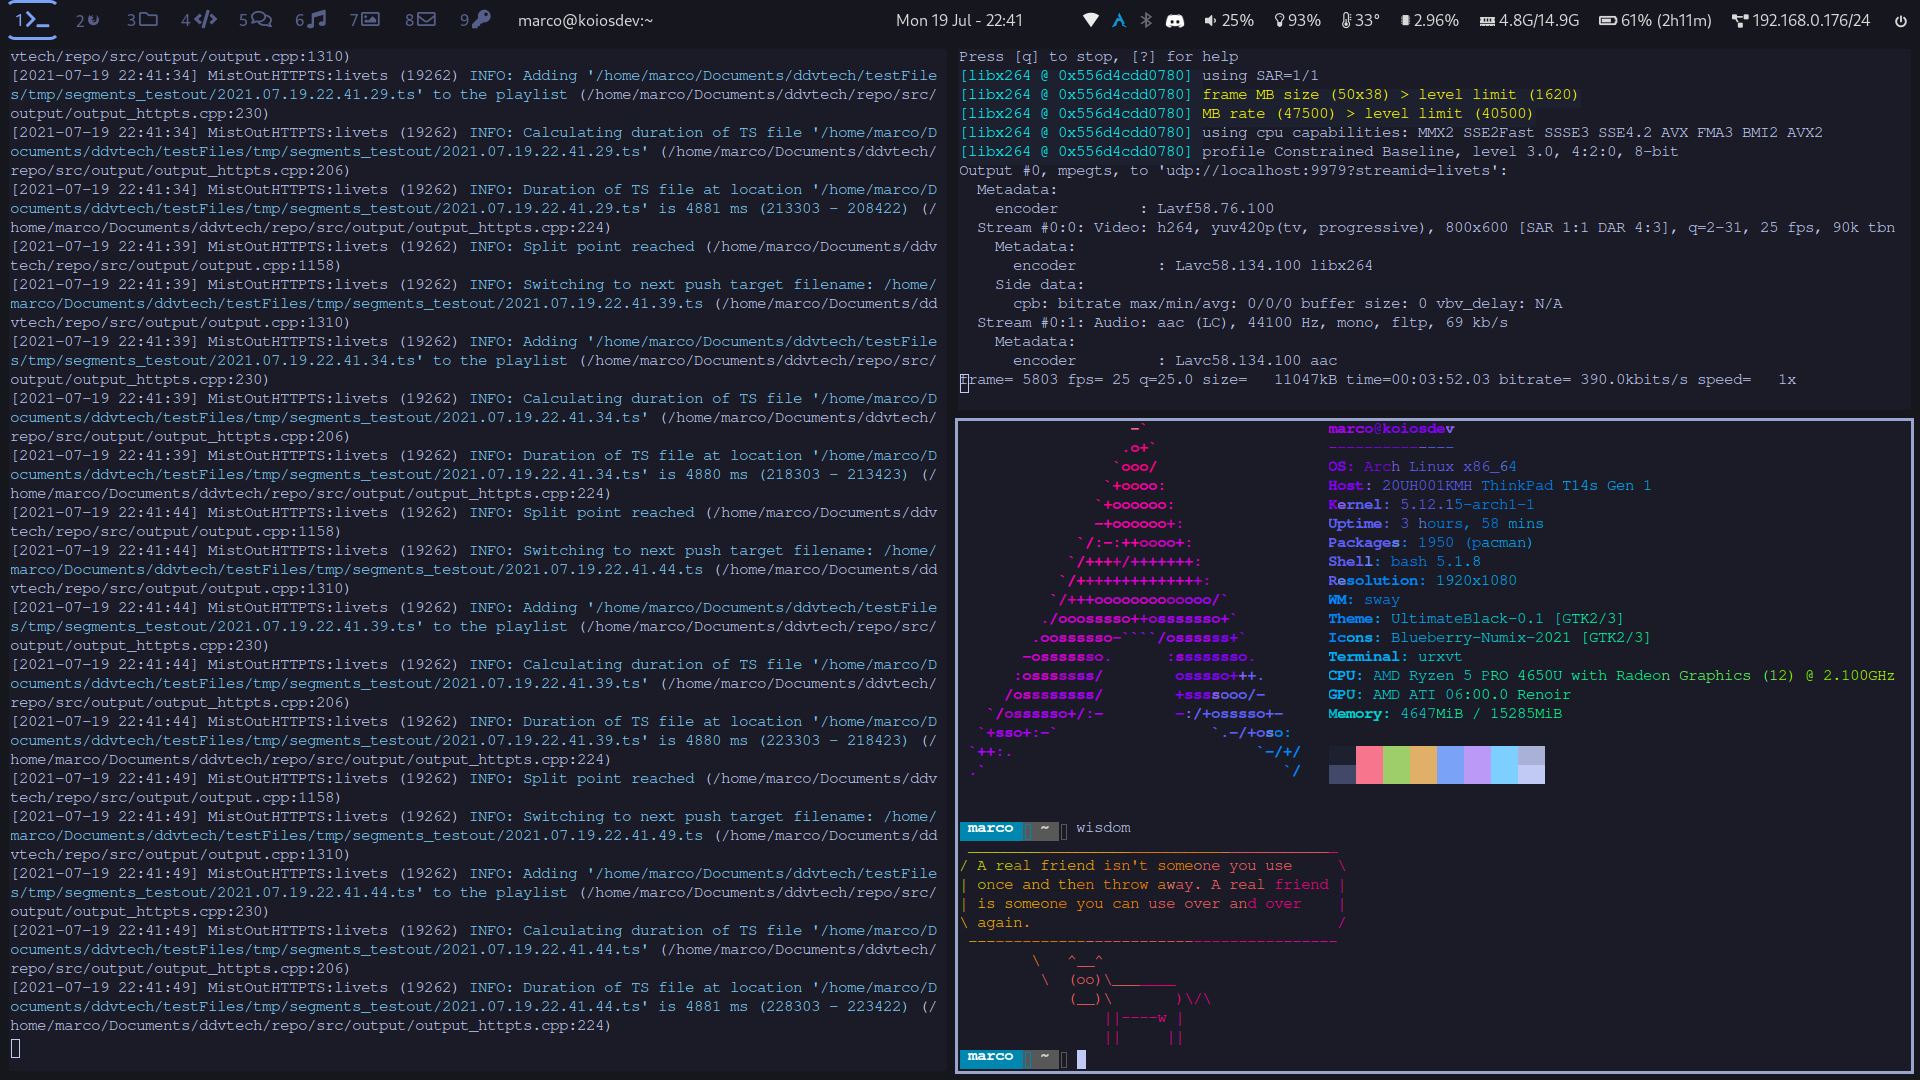Click 'Theme: UltimateBlack-0.1' line

pos(1476,619)
